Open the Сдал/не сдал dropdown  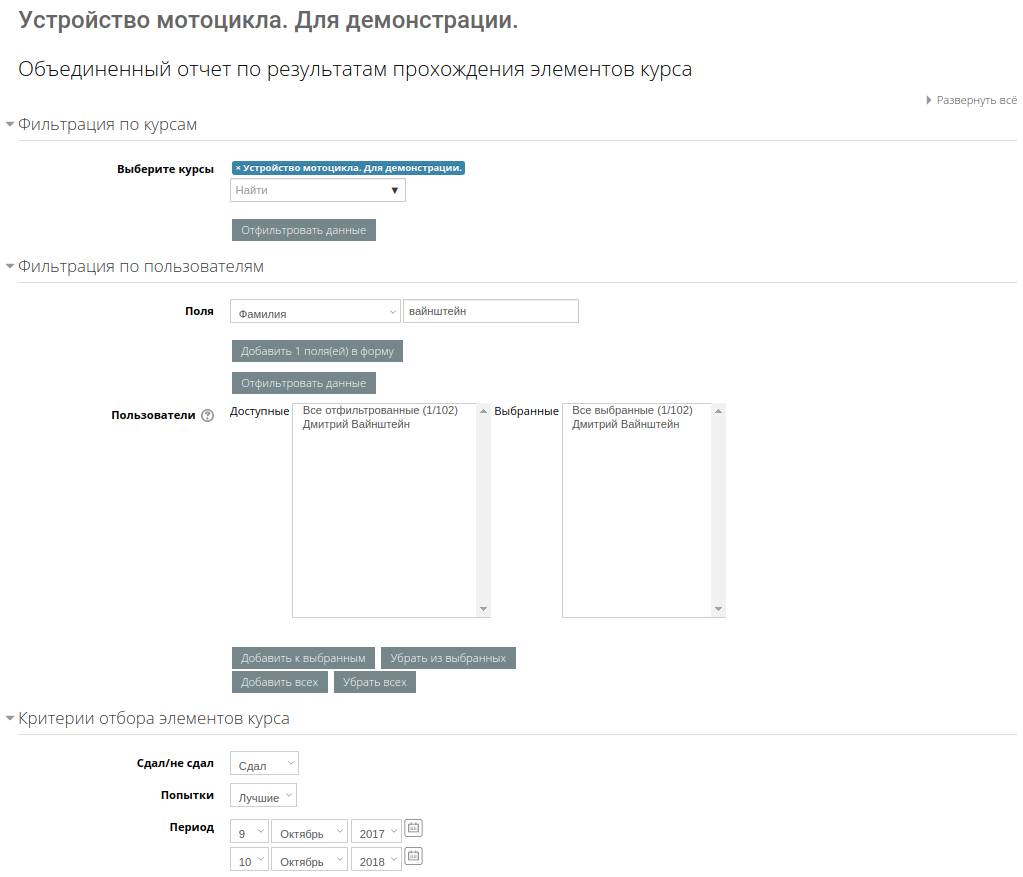(x=264, y=764)
